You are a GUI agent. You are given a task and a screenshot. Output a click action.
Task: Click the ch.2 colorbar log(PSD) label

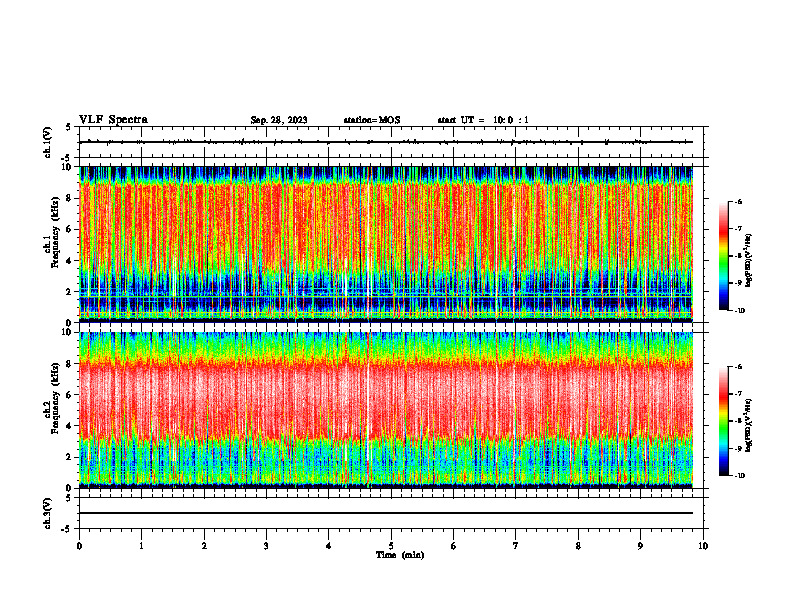click(x=749, y=426)
